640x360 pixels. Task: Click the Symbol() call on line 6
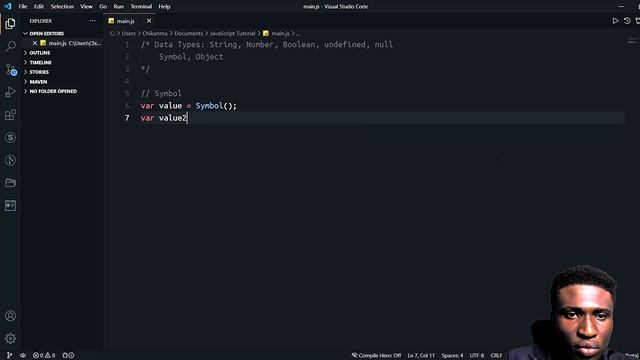[216, 106]
